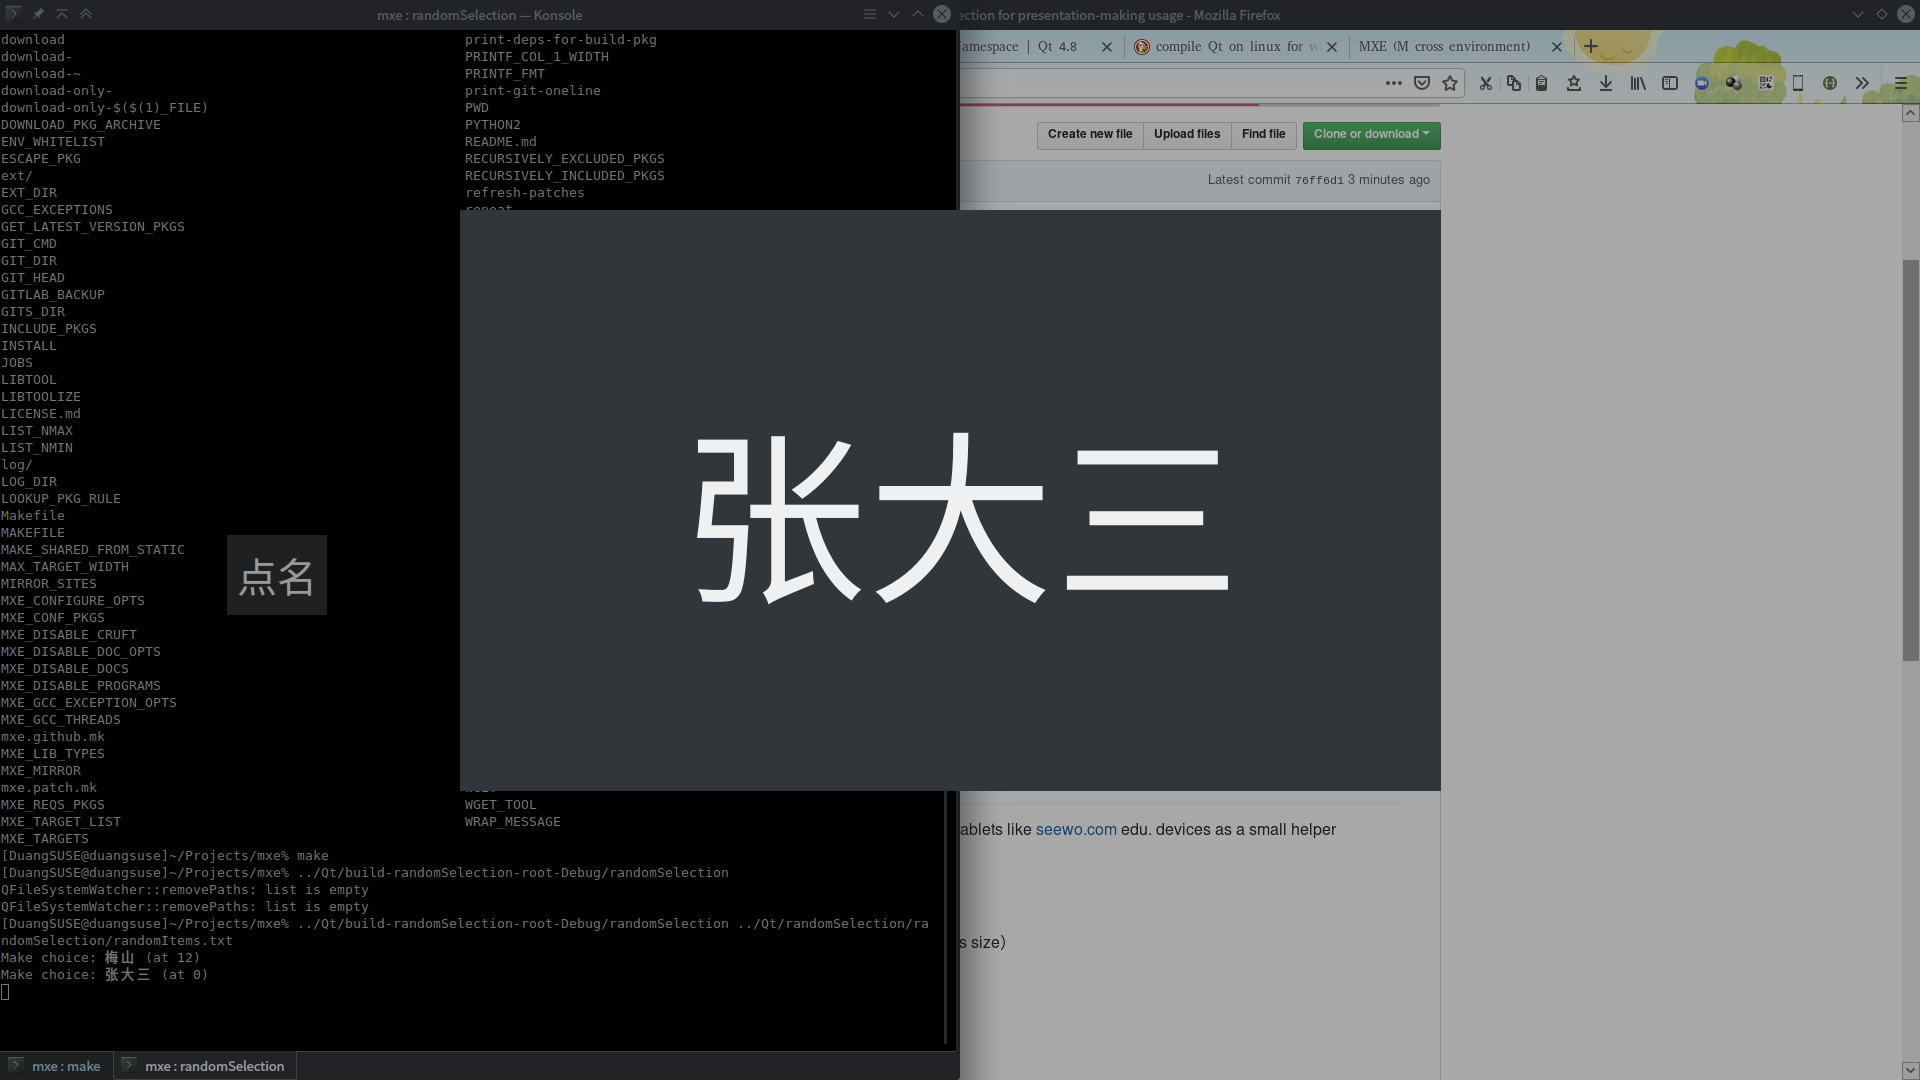
Task: Open the Downloads arrow icon
Action: tap(1606, 84)
